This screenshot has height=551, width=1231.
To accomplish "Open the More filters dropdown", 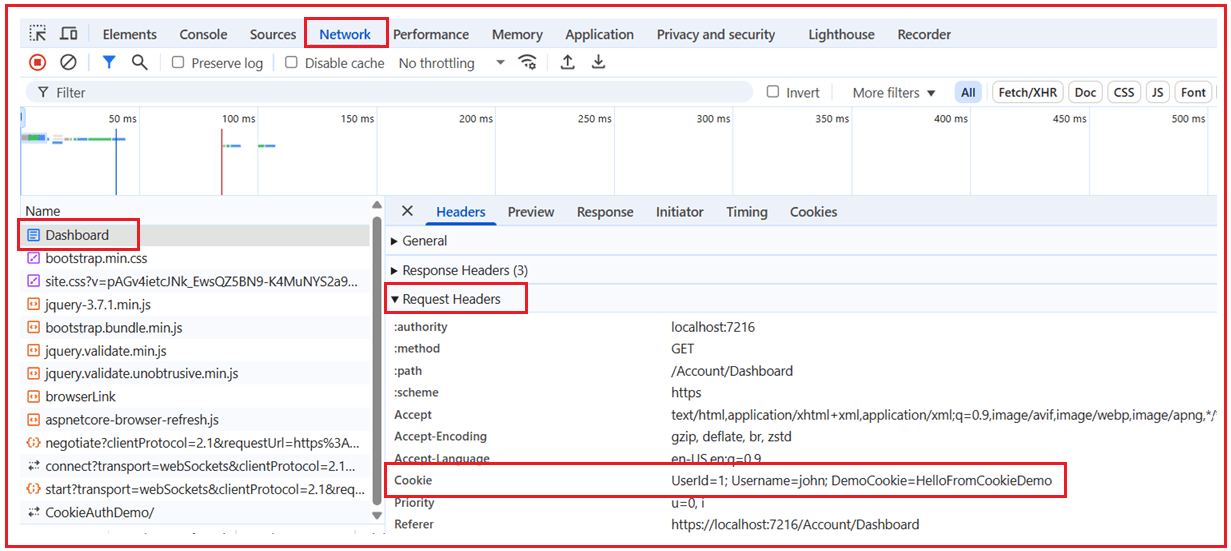I will (x=893, y=93).
